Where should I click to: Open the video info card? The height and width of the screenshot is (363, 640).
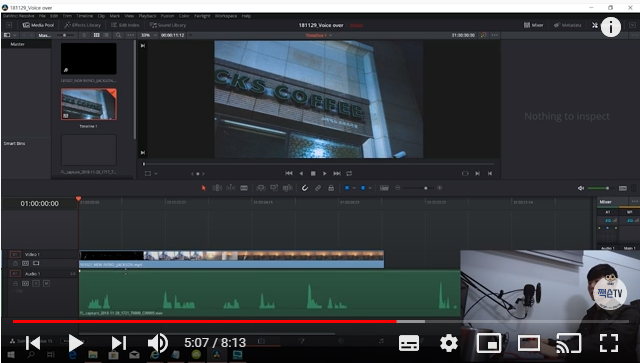click(x=611, y=27)
